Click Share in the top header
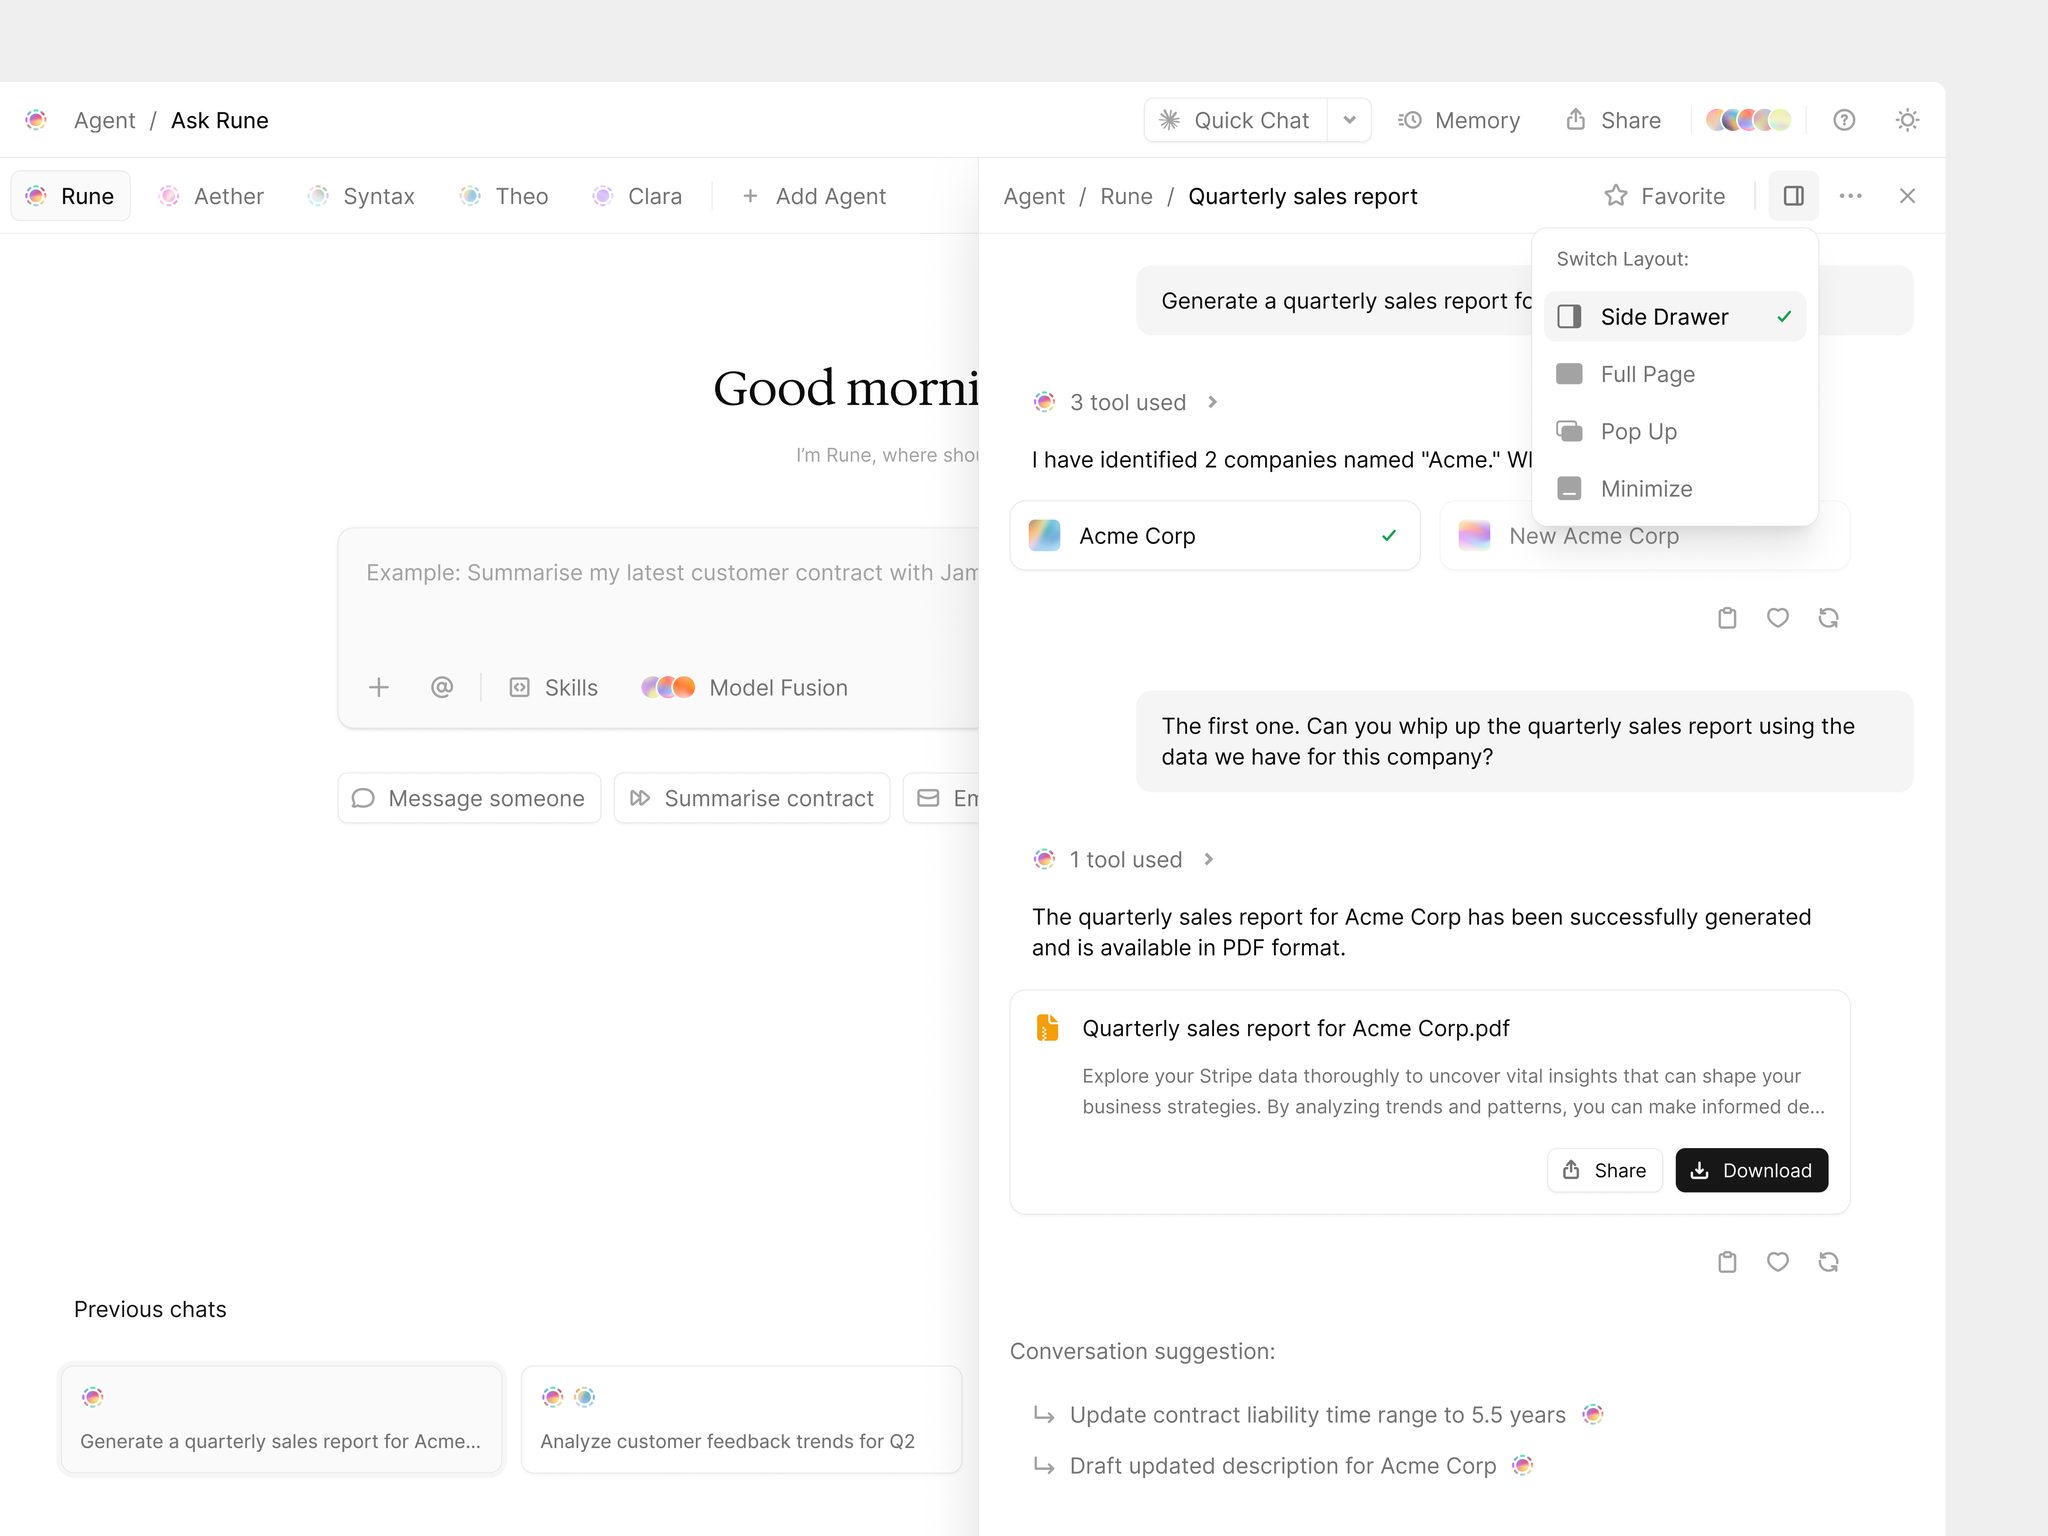This screenshot has height=1536, width=2048. 1613,120
